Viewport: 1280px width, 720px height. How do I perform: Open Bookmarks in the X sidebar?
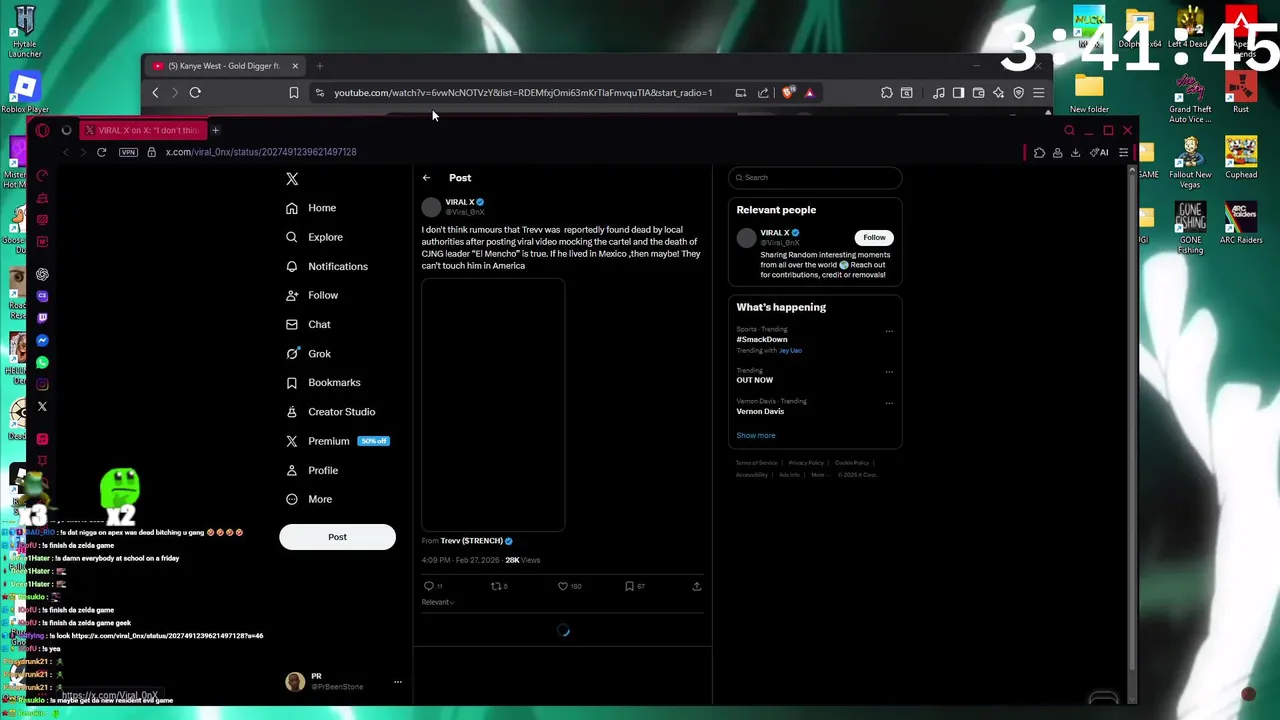tap(323, 382)
